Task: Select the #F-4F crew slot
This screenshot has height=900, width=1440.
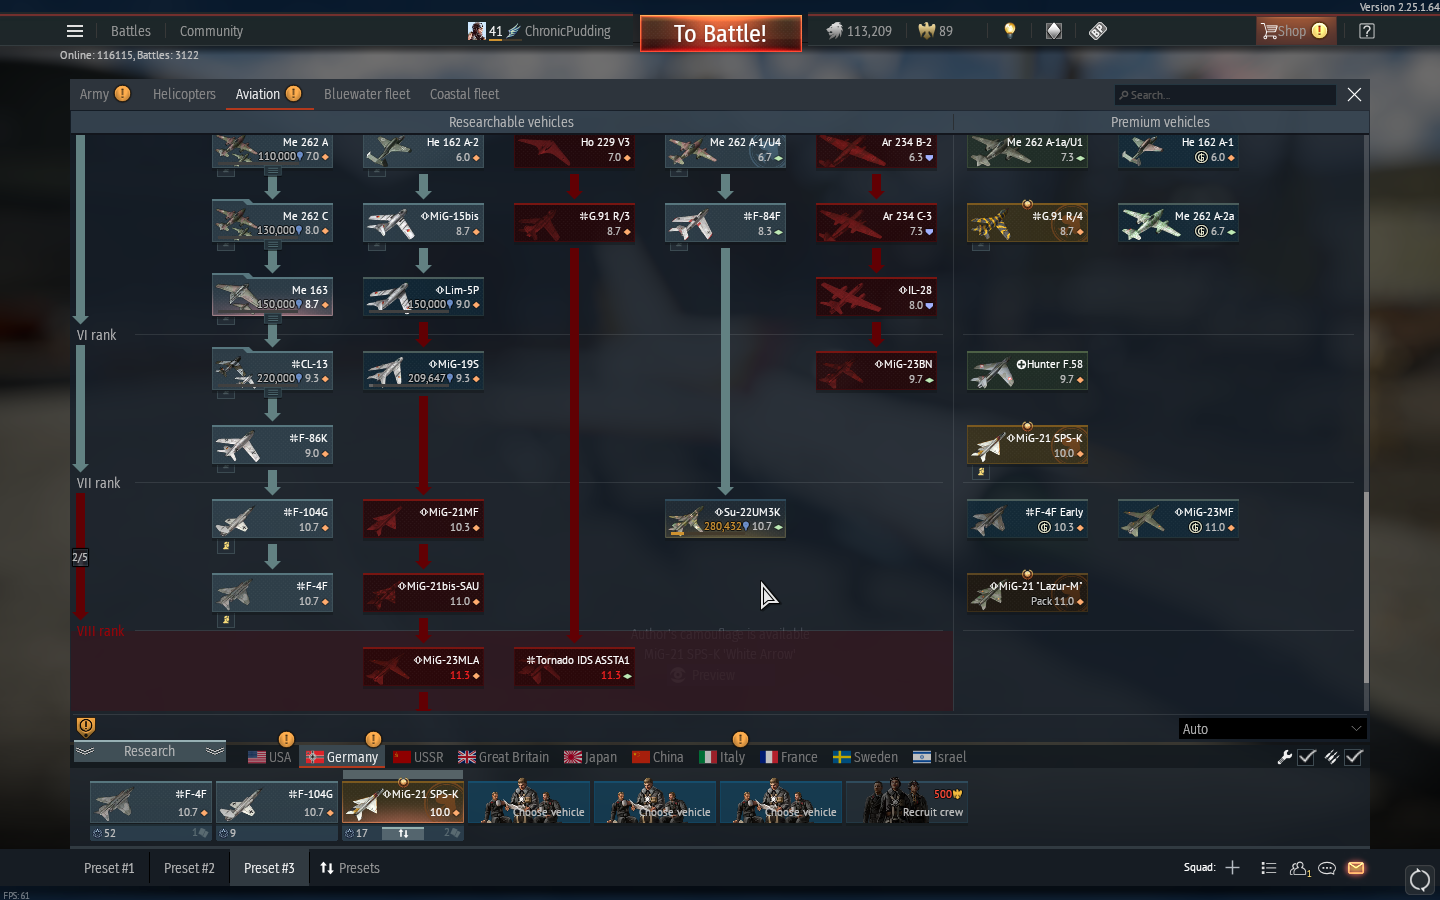Action: 151,802
